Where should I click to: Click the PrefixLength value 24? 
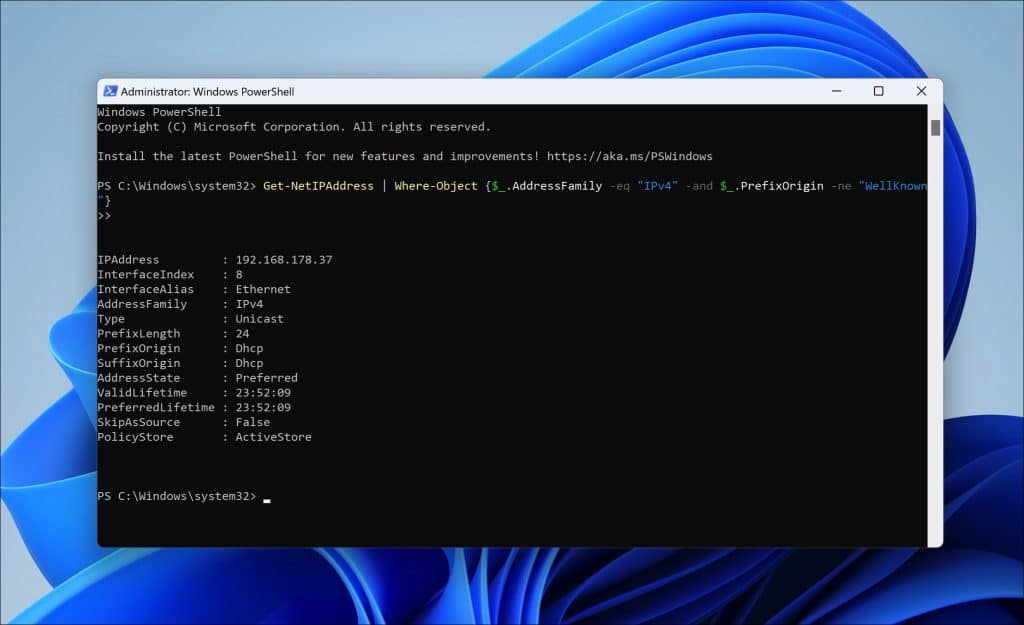(x=242, y=334)
